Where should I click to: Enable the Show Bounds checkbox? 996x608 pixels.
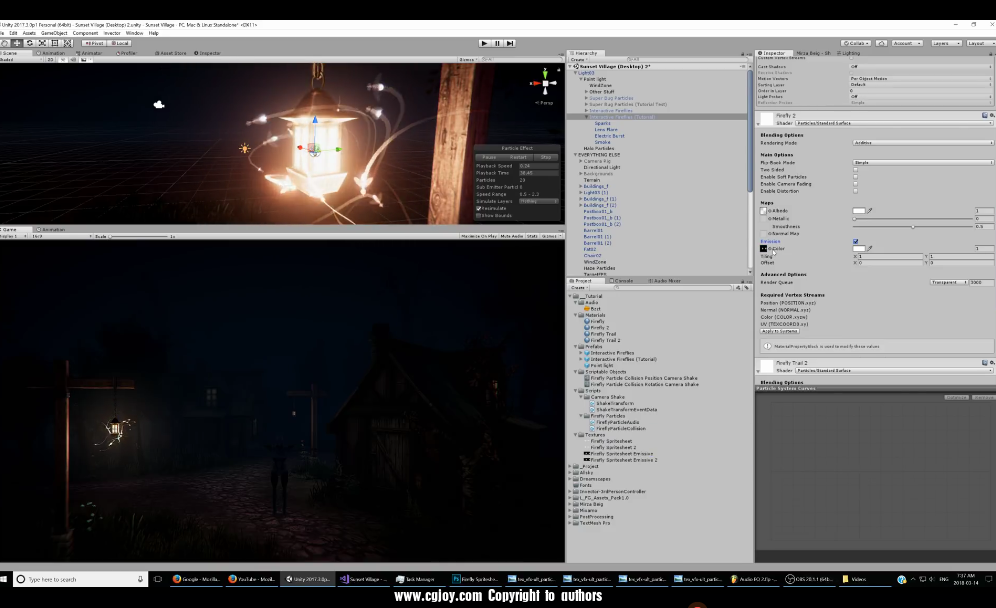point(479,215)
